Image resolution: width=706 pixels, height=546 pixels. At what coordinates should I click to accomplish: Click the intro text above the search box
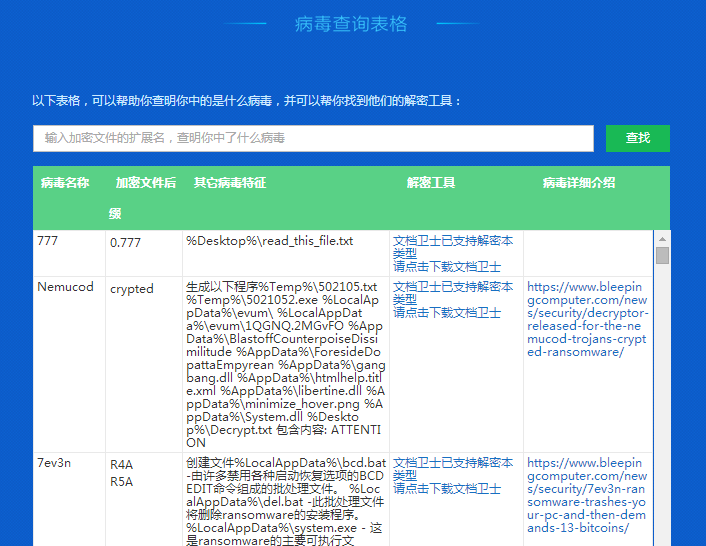(x=247, y=101)
